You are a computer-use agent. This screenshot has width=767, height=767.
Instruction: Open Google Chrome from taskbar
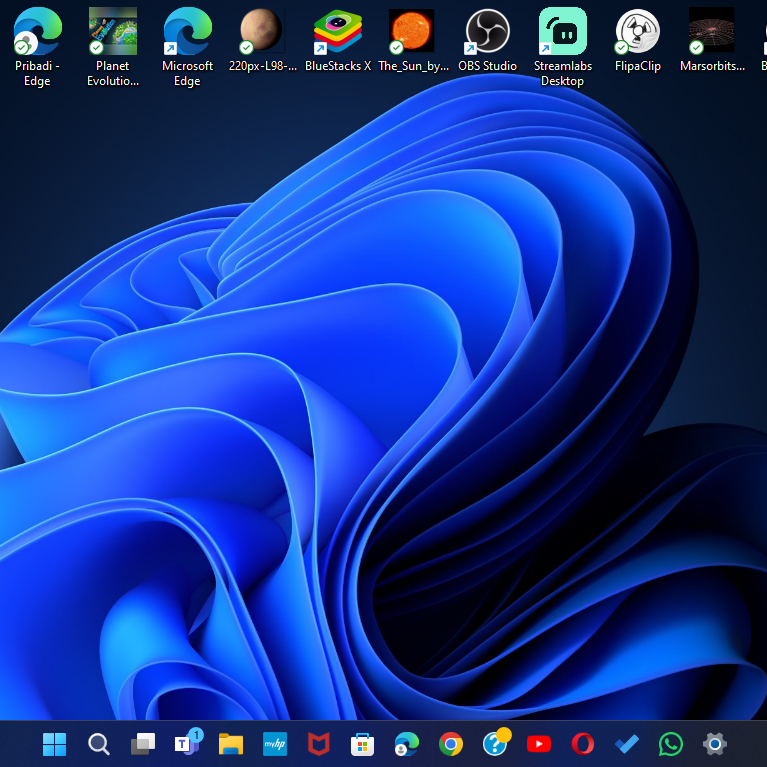[x=450, y=744]
